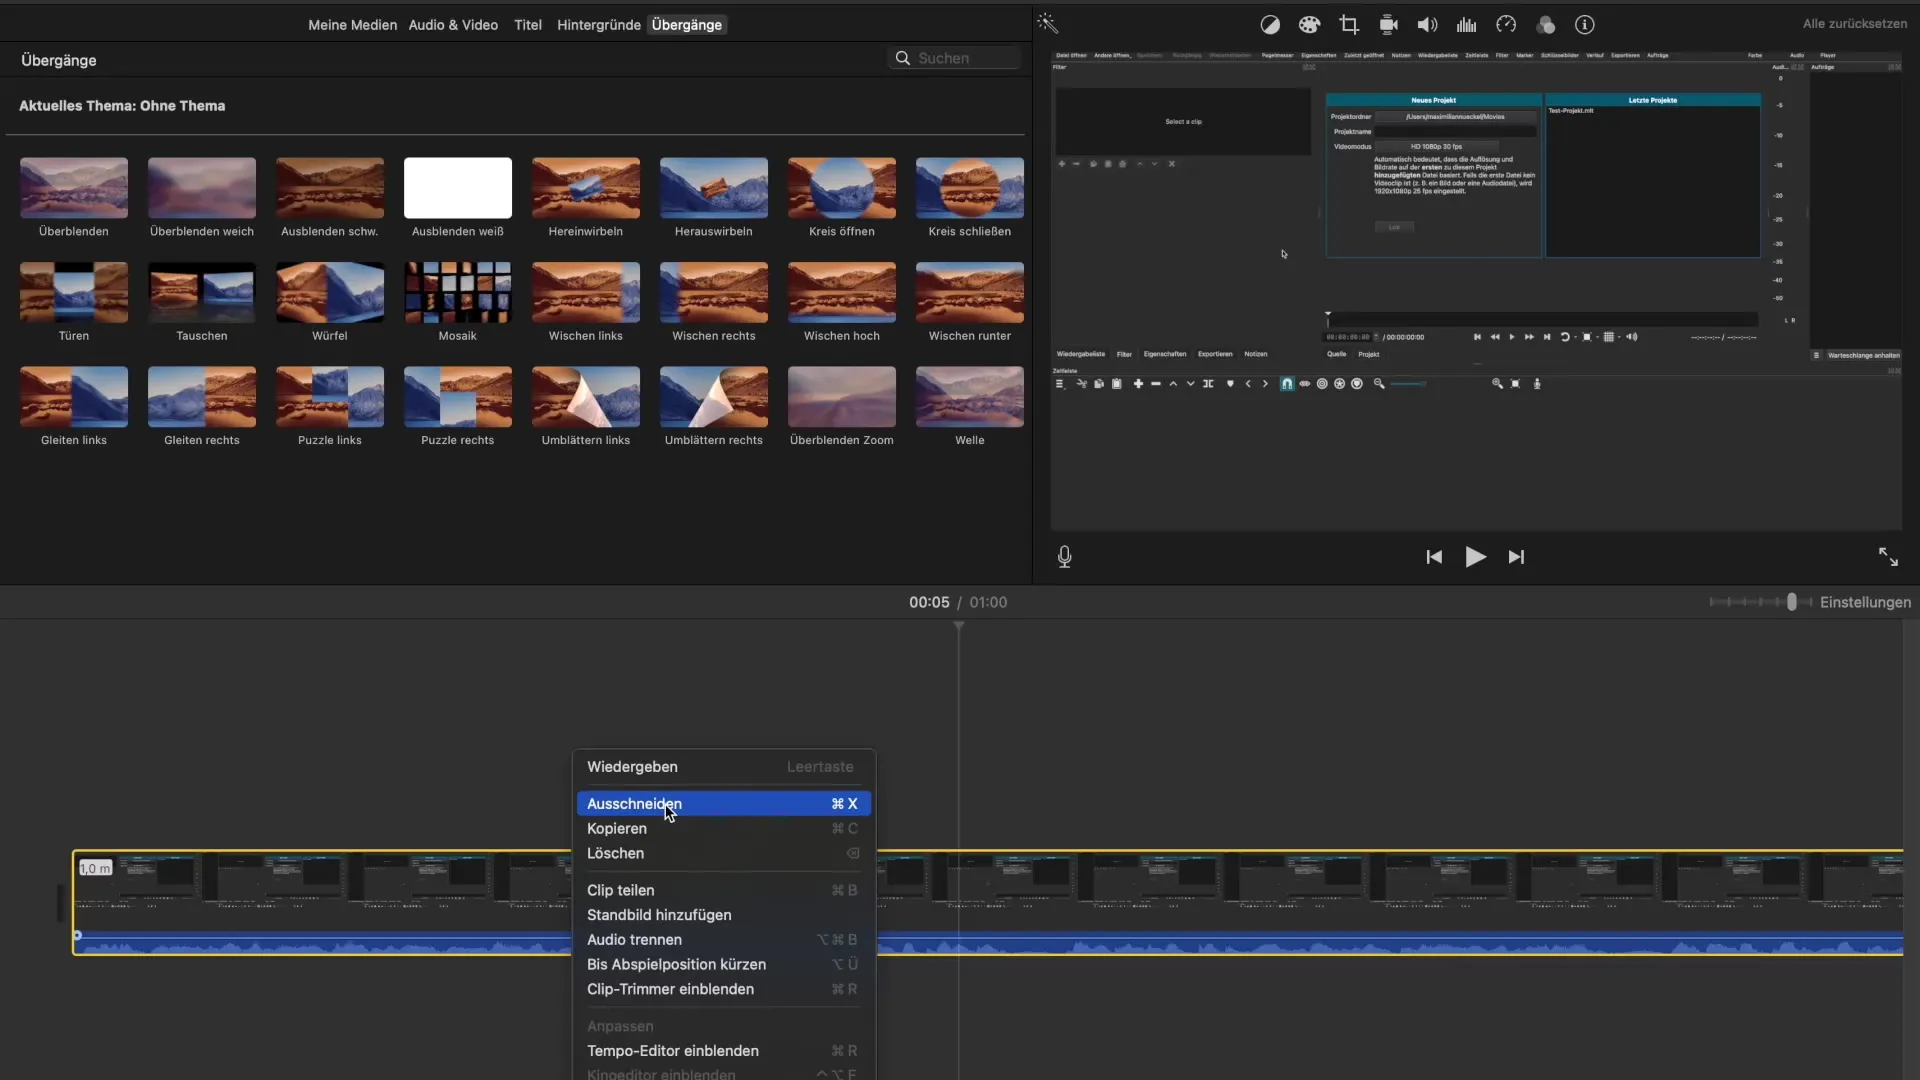Screen dimensions: 1920x1080
Task: Select the Hereinwirbeln transition
Action: coord(586,188)
